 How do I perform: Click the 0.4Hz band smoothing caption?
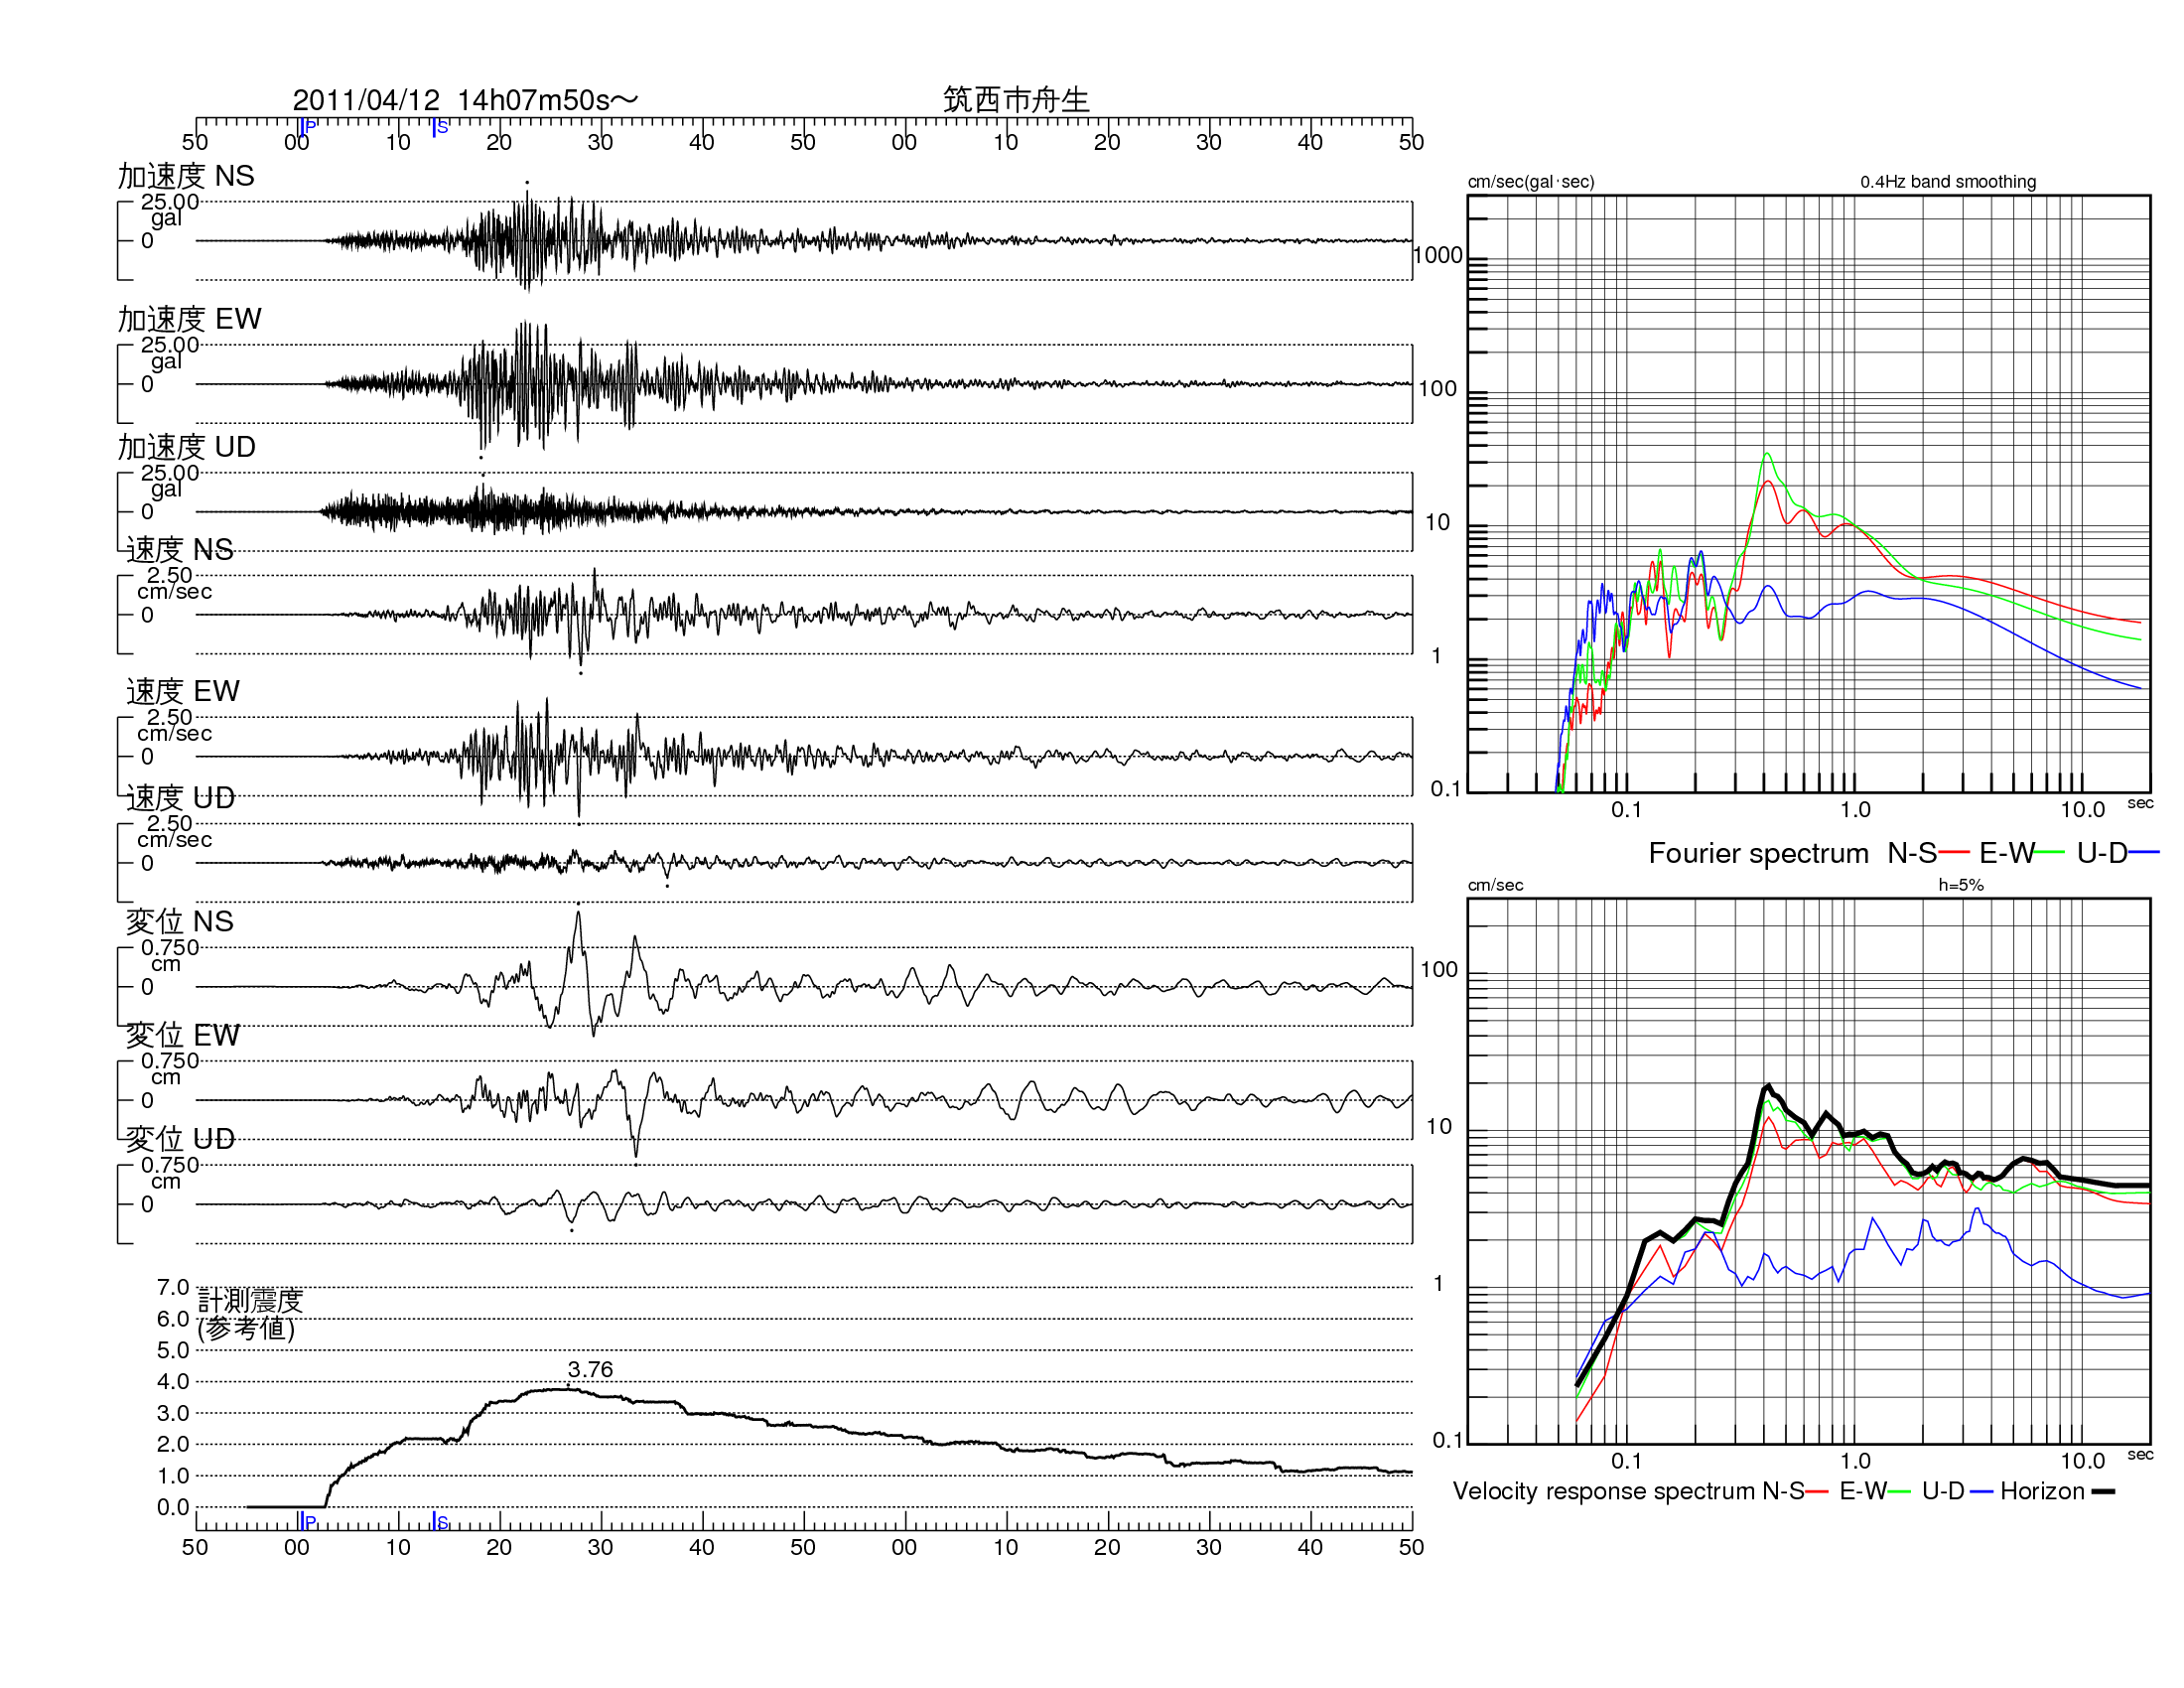[1948, 182]
